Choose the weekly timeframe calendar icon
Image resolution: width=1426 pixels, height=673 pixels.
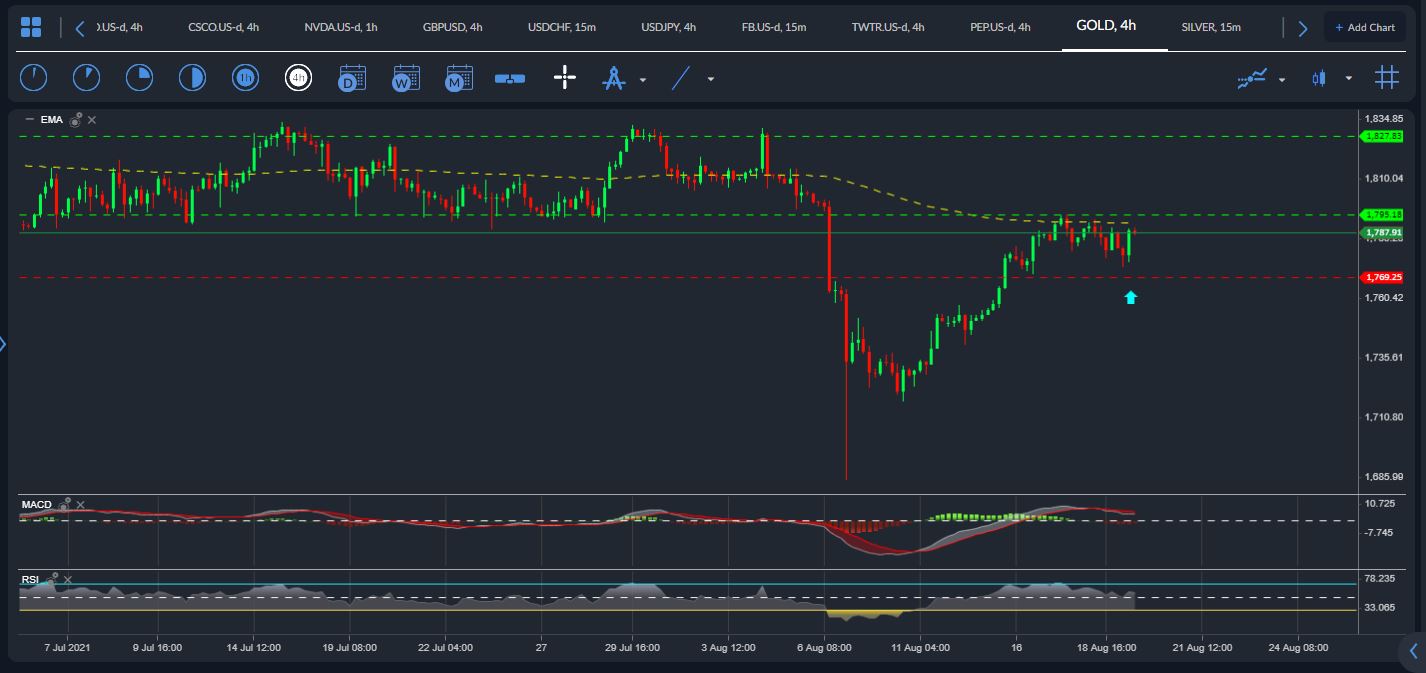click(x=405, y=78)
